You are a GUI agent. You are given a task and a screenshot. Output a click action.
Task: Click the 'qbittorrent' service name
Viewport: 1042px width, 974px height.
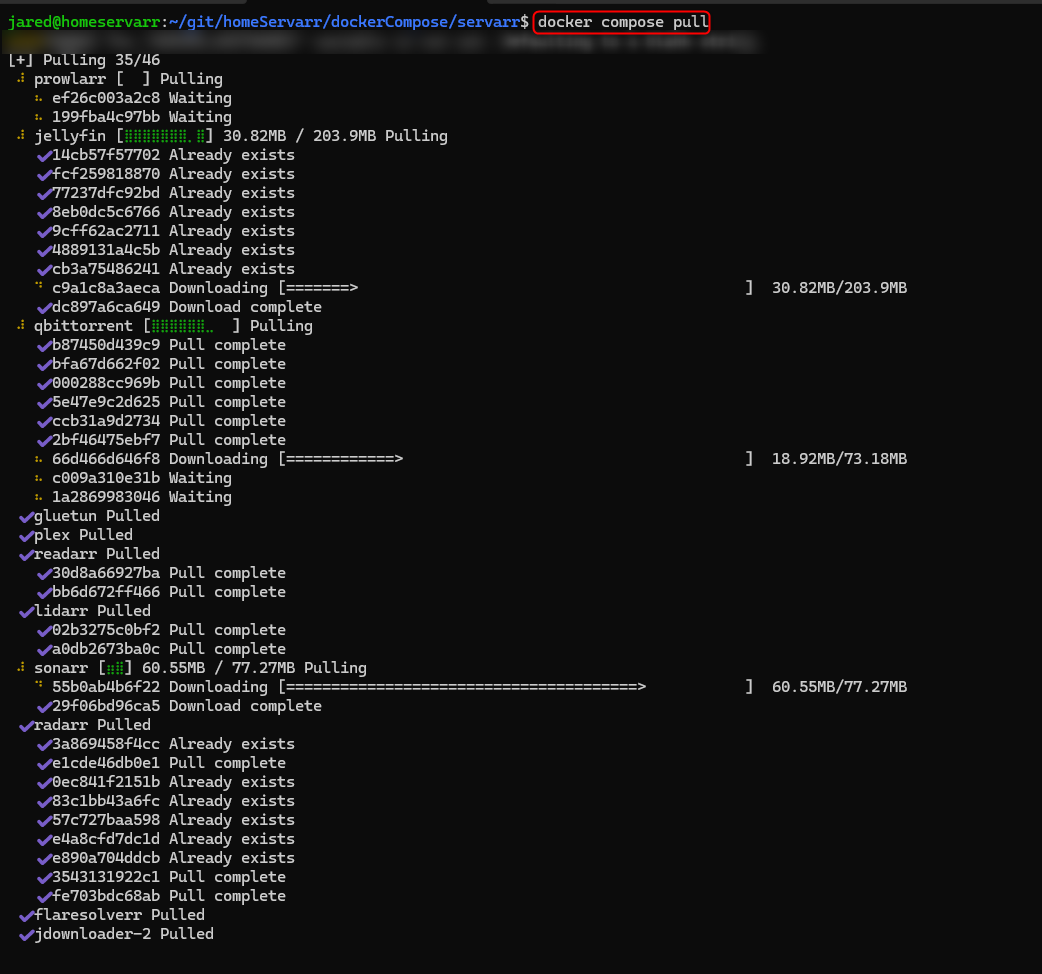[83, 326]
